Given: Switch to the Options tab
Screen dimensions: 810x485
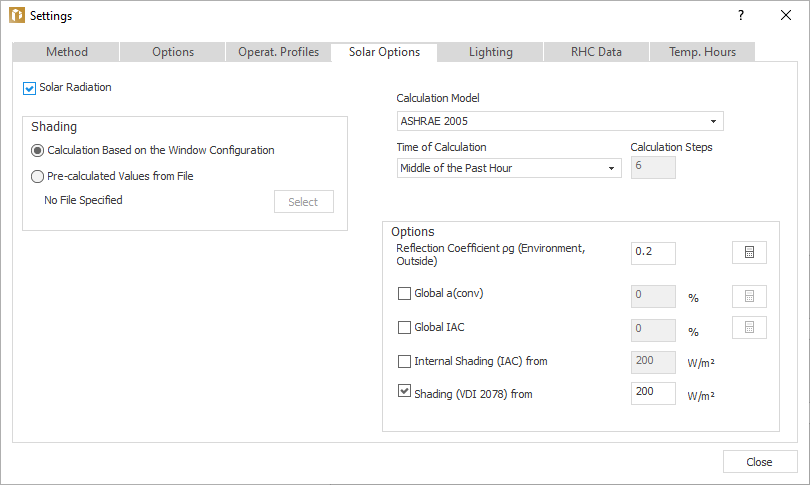Looking at the screenshot, I should click(173, 52).
